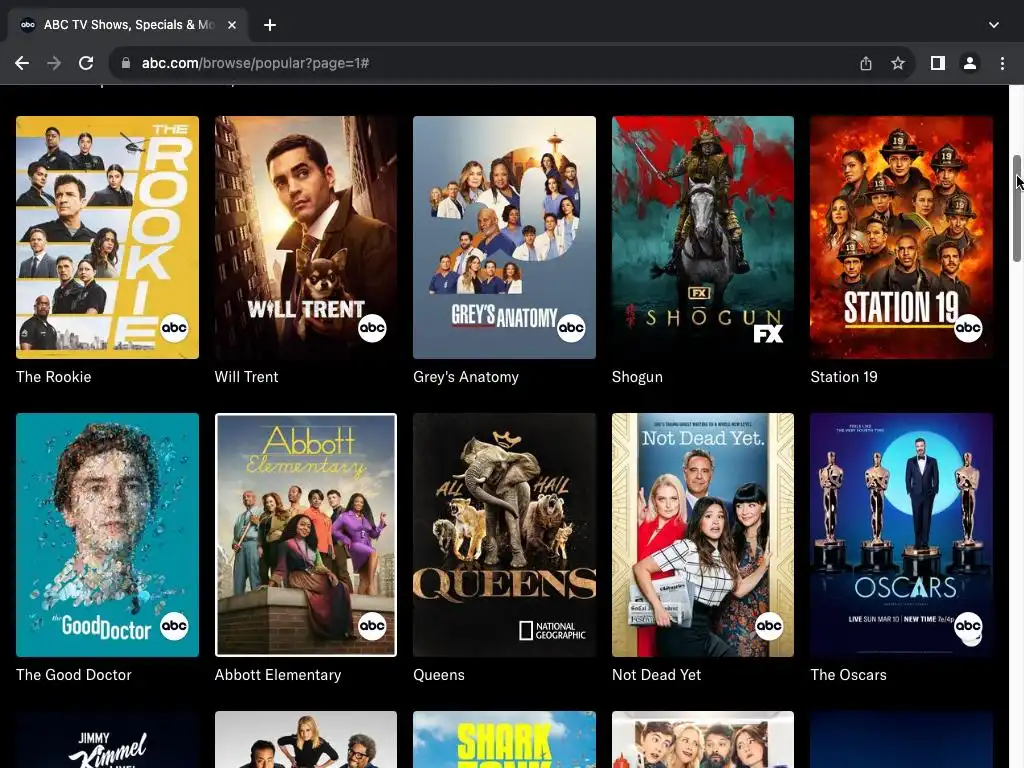Viewport: 1024px width, 768px height.
Task: Open The Rookie poster
Action: pos(107,238)
